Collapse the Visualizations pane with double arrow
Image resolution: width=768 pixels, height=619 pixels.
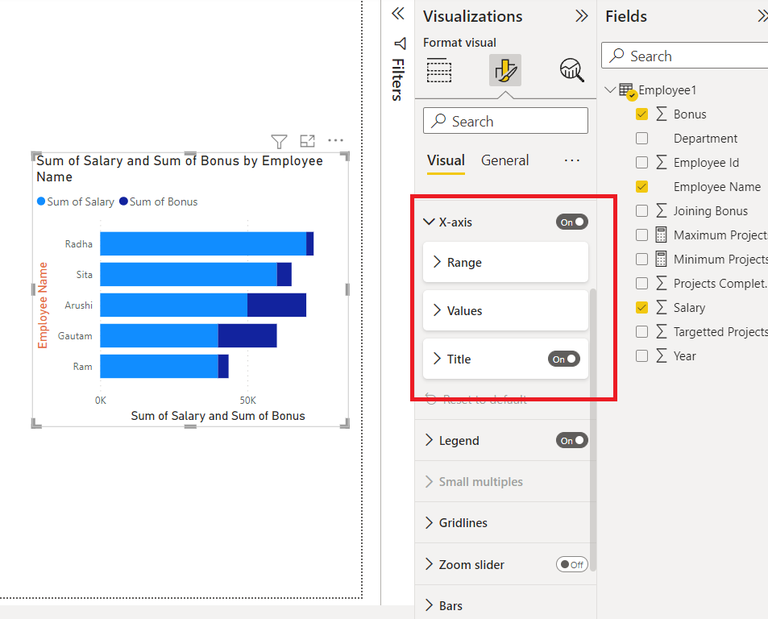(x=581, y=16)
